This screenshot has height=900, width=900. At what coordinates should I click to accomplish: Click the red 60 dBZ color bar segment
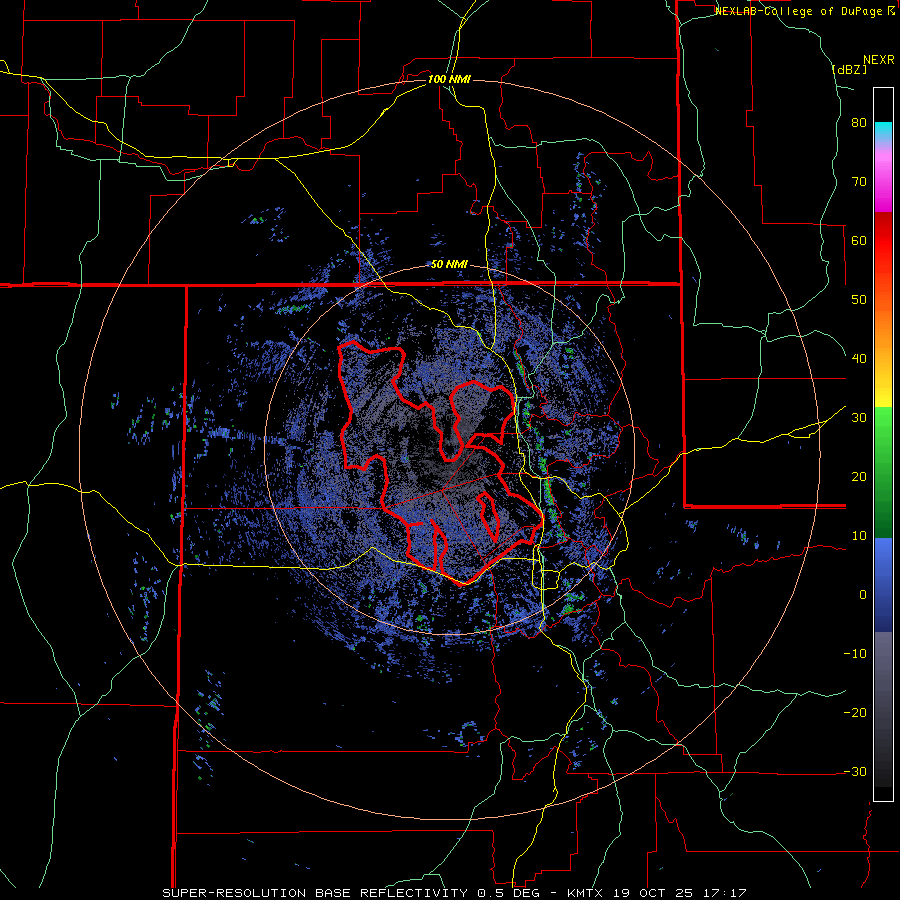point(883,241)
